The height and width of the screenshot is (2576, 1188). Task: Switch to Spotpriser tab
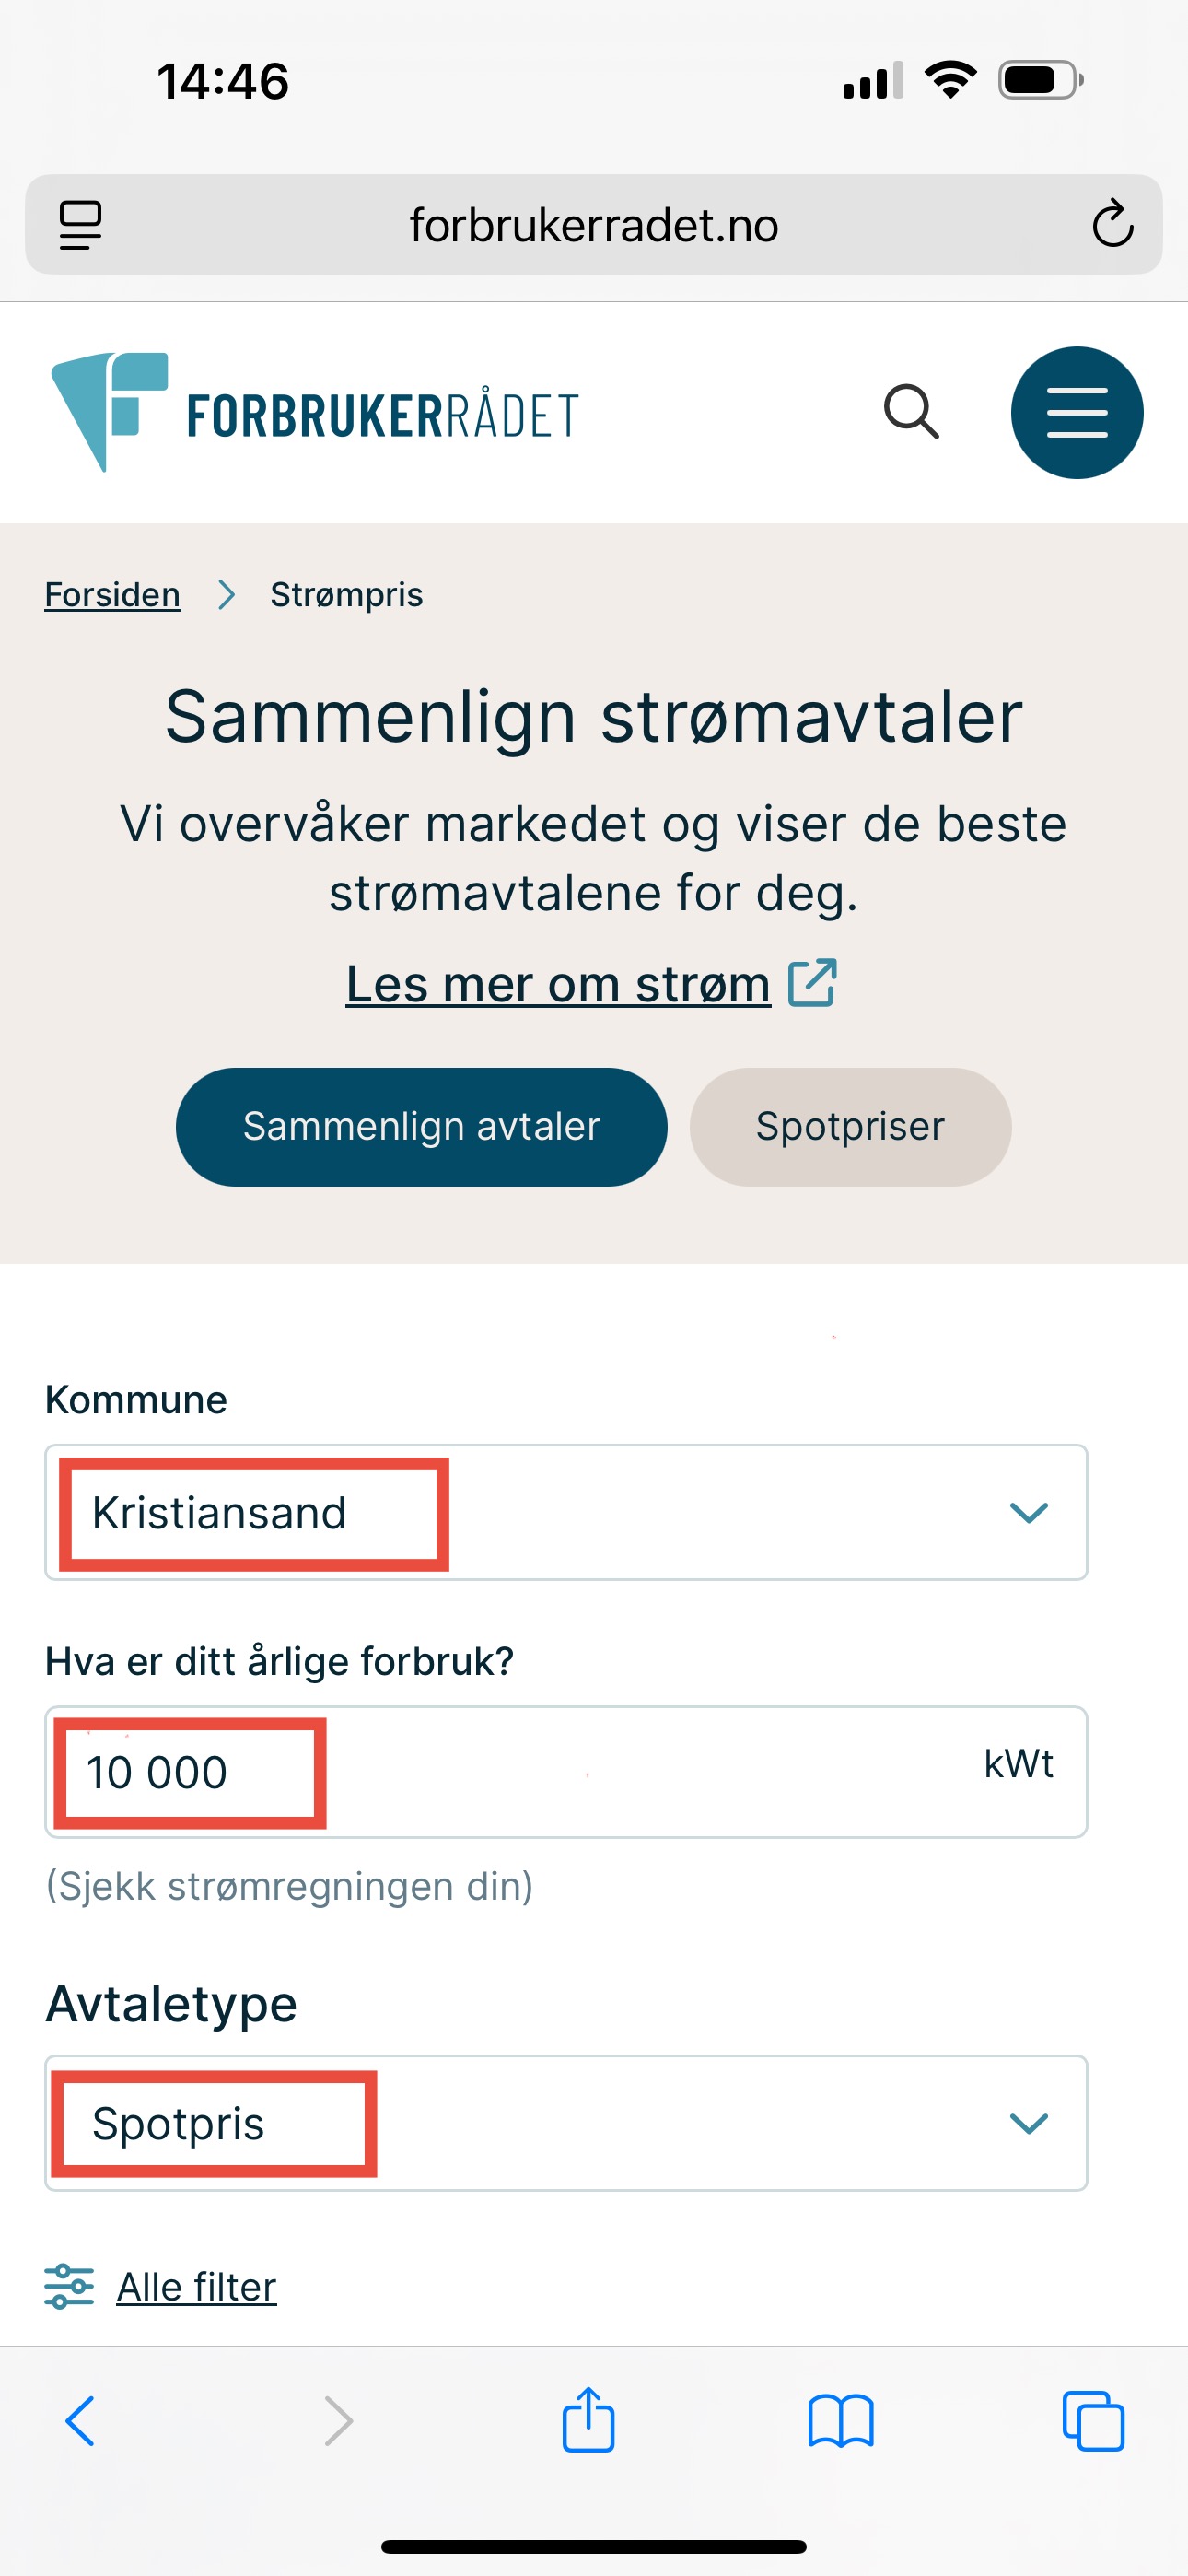pos(849,1127)
